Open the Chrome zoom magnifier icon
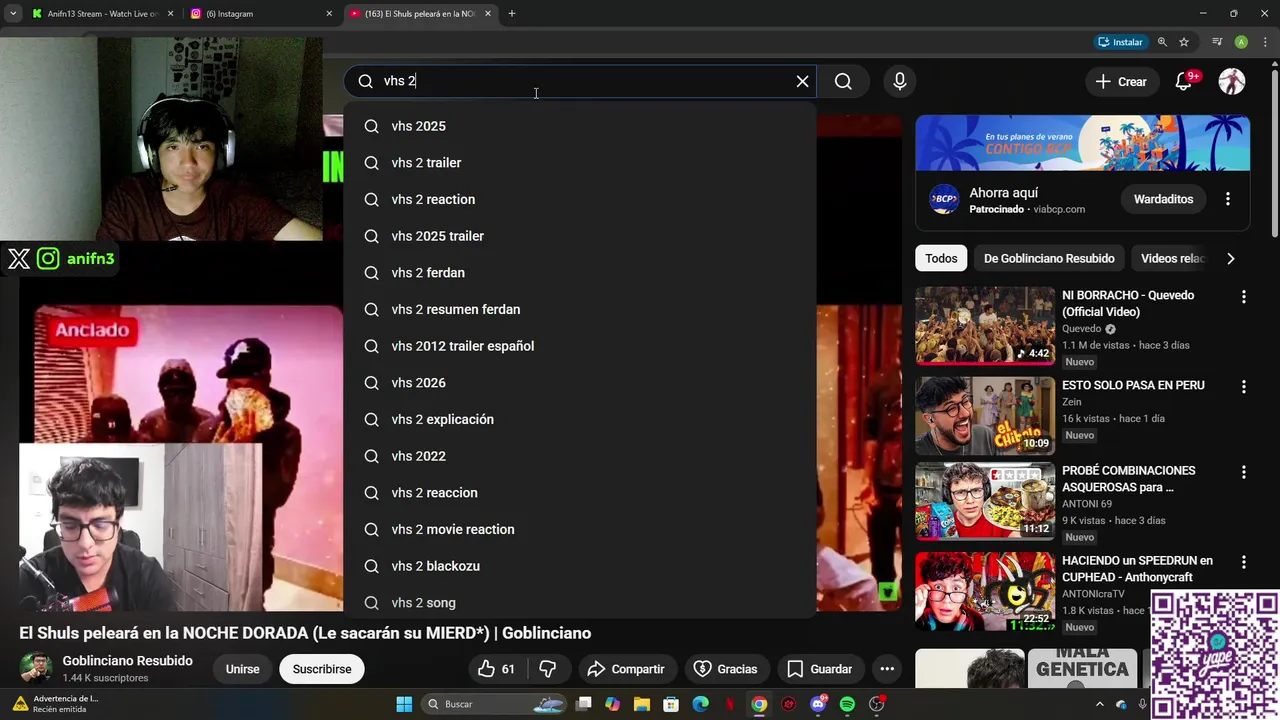The image size is (1280, 720). [x=1162, y=42]
